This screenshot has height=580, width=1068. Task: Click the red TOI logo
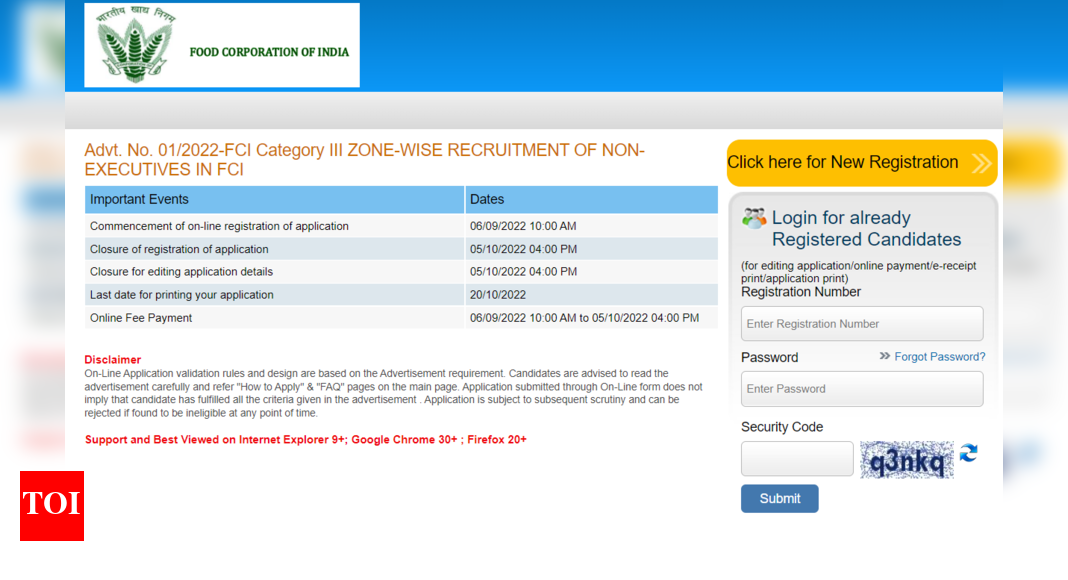[x=51, y=506]
